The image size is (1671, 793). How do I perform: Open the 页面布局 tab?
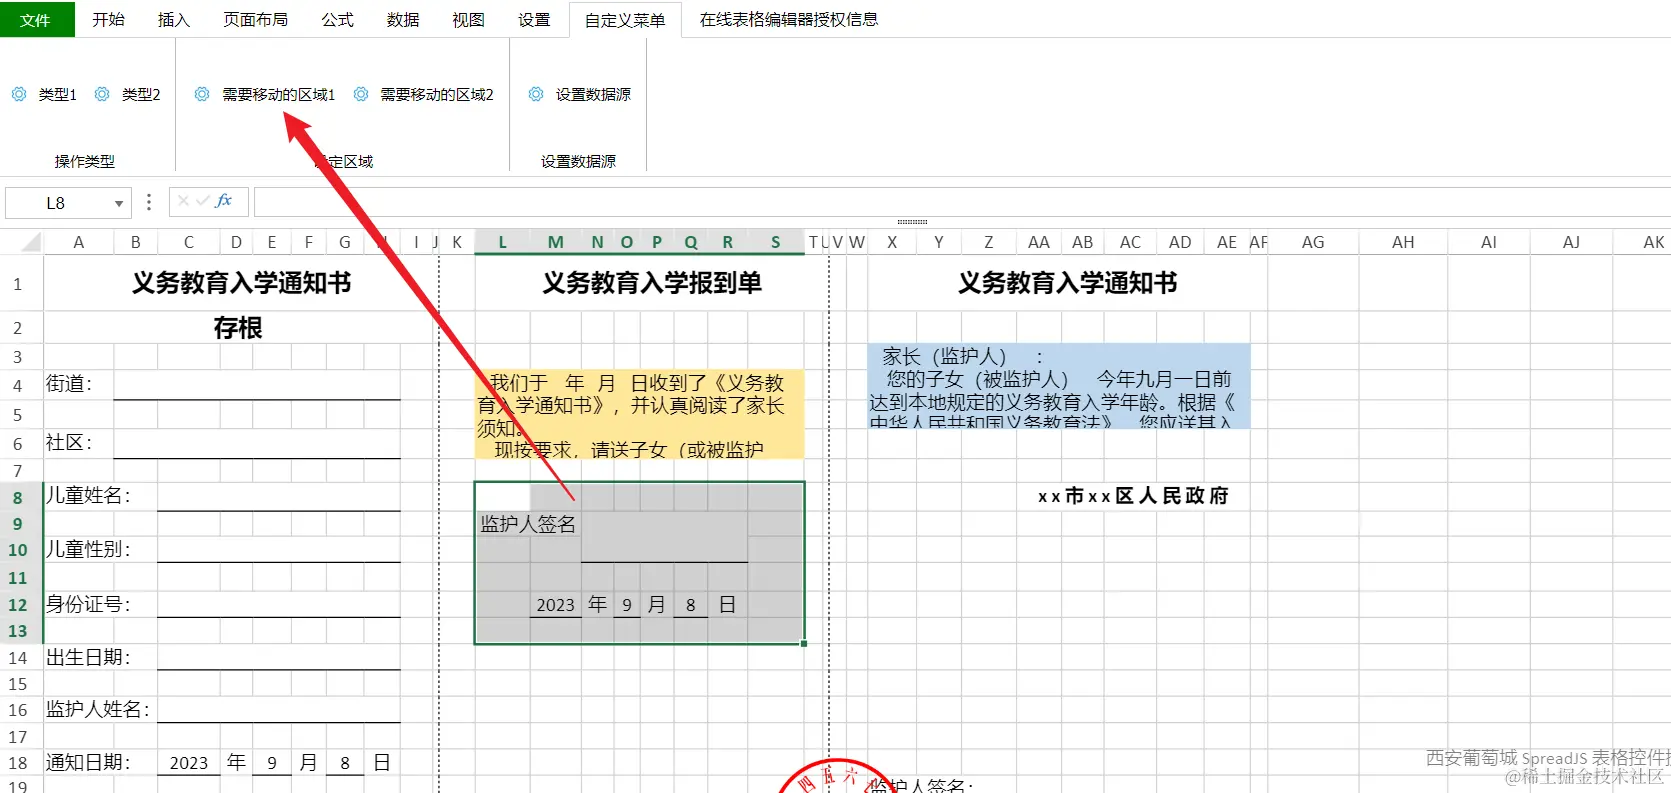(x=255, y=19)
